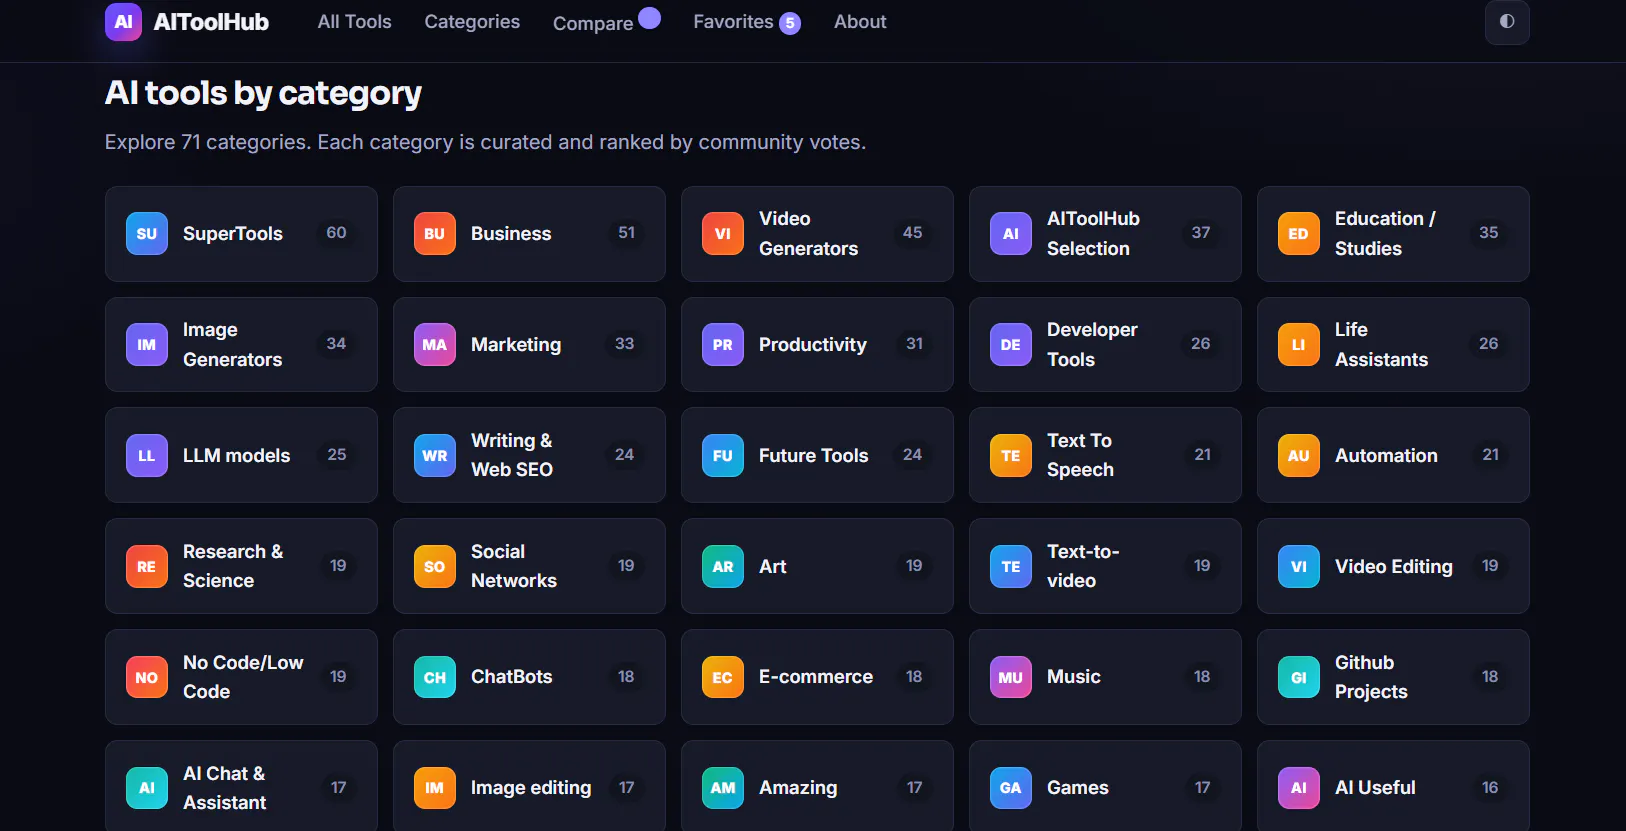Open the Compare nav item

pyautogui.click(x=606, y=22)
